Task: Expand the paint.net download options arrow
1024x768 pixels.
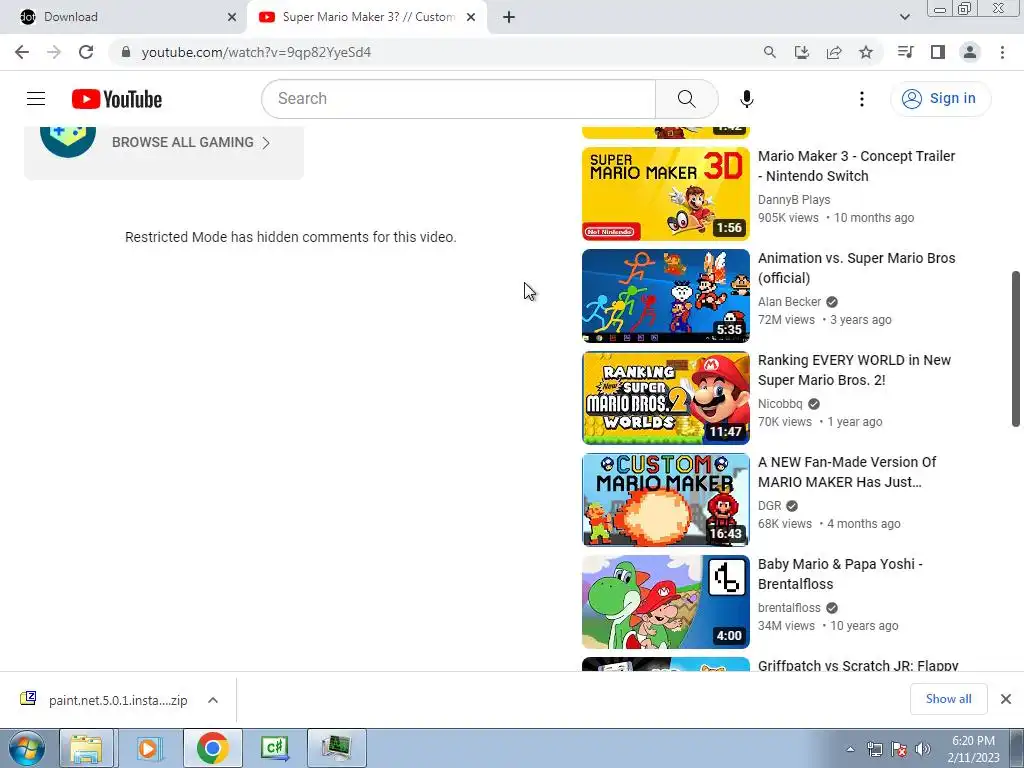Action: pos(213,700)
